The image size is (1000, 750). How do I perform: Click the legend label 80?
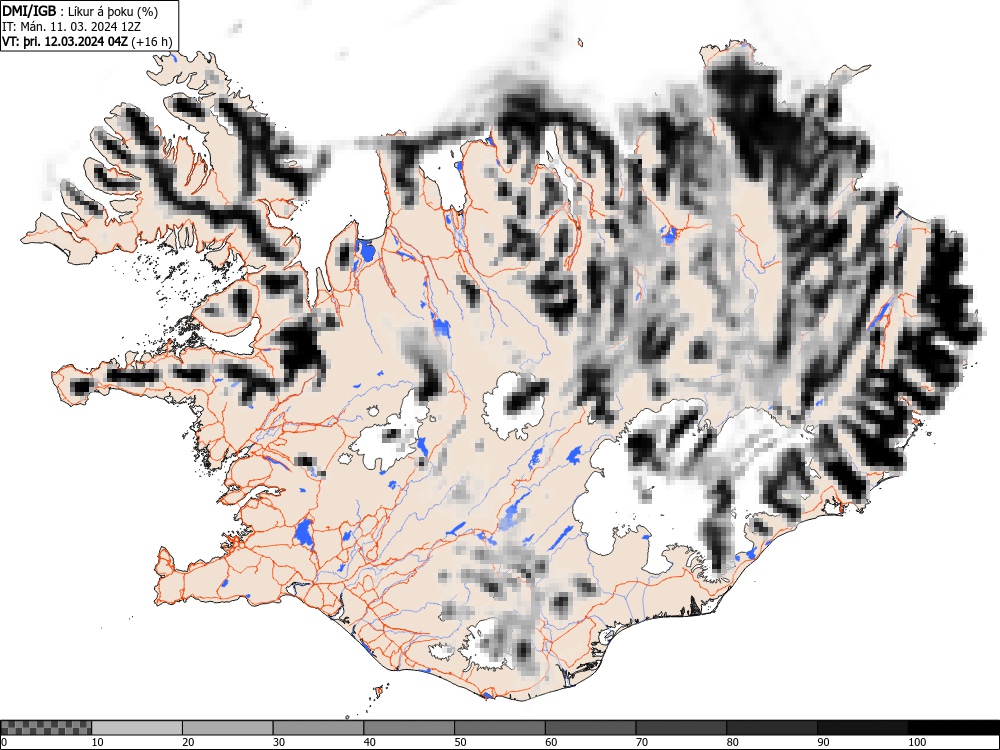pyautogui.click(x=733, y=742)
